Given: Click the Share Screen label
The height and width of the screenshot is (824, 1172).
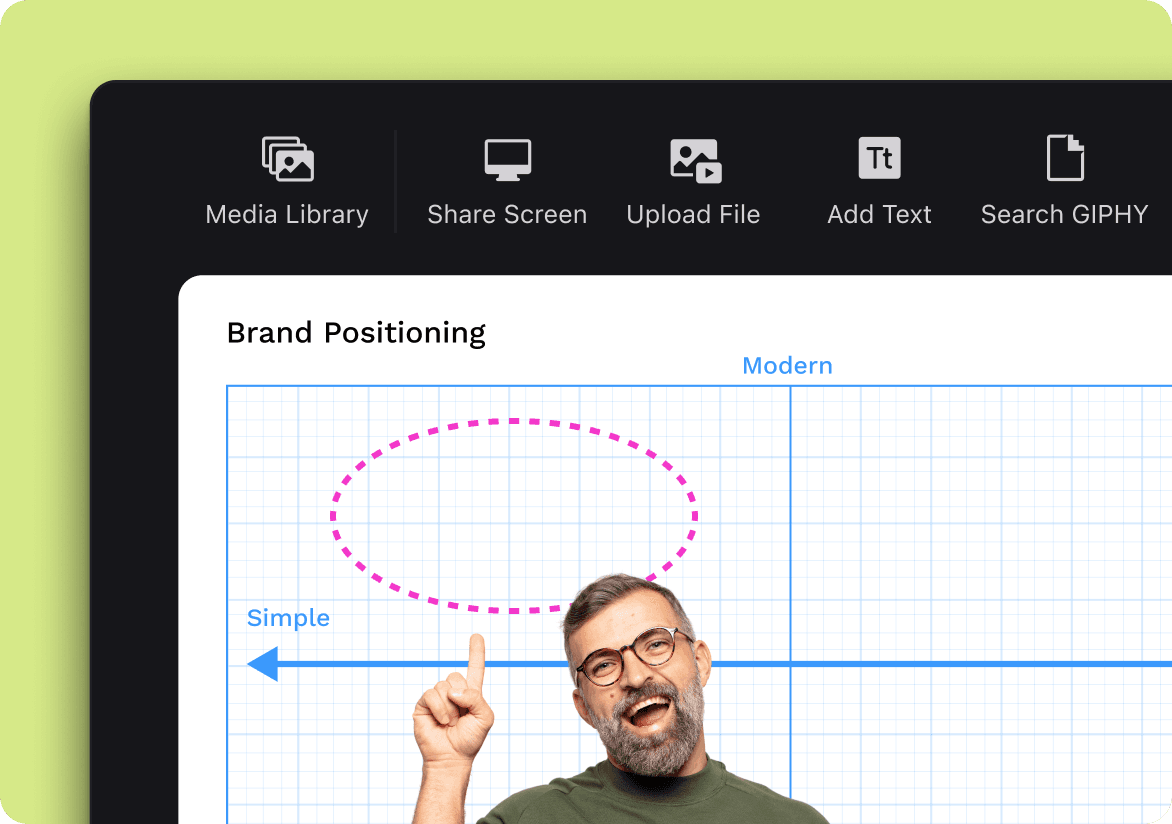Looking at the screenshot, I should pos(507,215).
